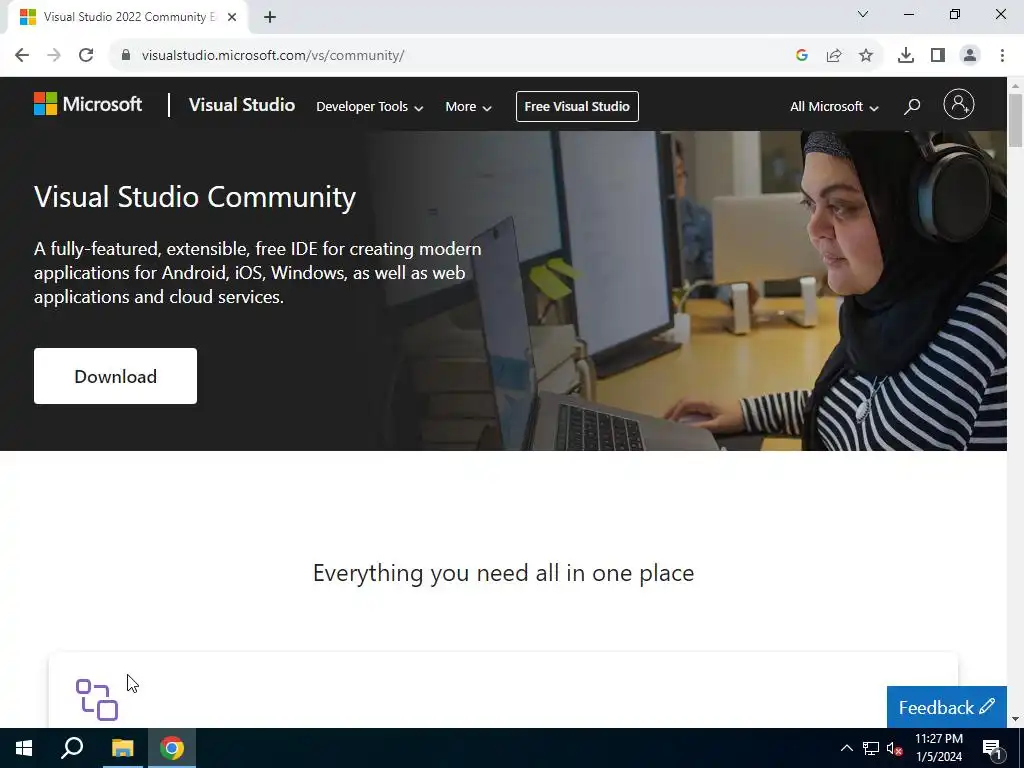Viewport: 1024px width, 768px height.
Task: Open the Chrome three-dot menu
Action: coord(1002,55)
